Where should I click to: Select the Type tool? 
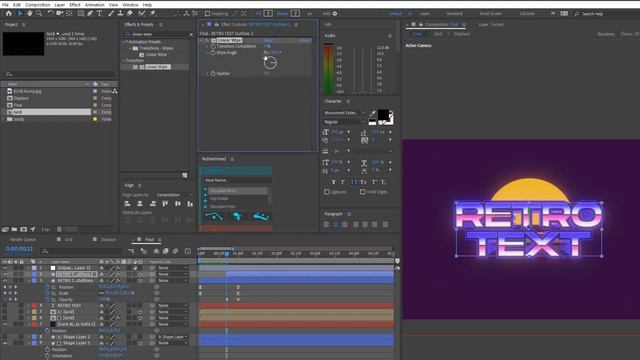tap(99, 13)
